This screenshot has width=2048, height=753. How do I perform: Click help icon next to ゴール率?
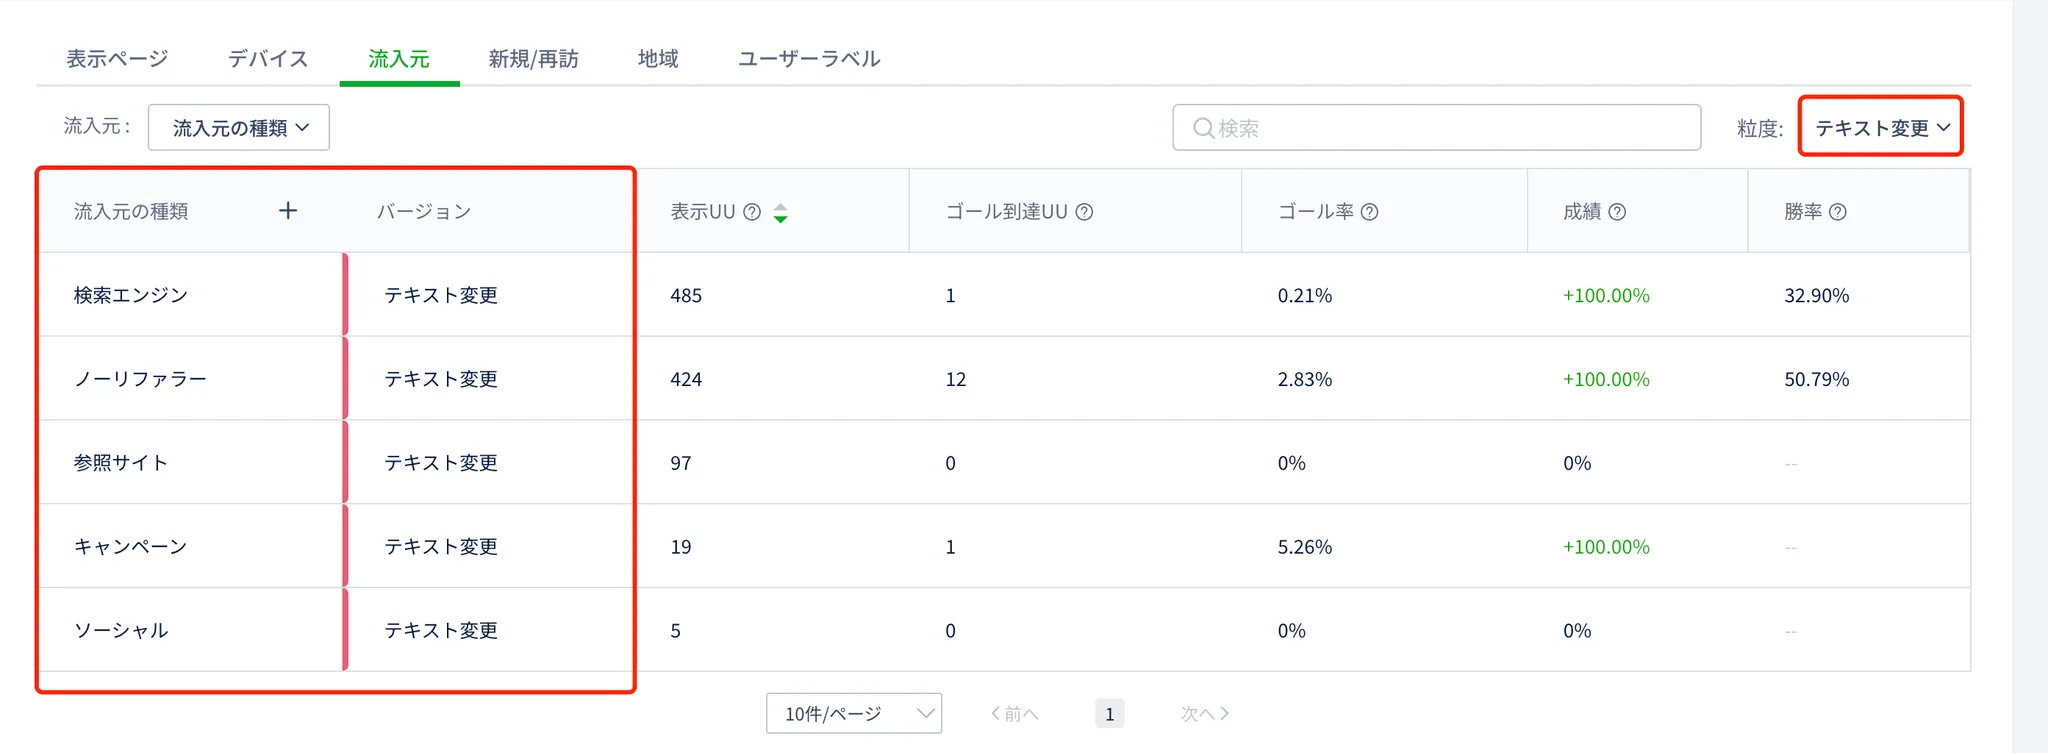(x=1370, y=212)
